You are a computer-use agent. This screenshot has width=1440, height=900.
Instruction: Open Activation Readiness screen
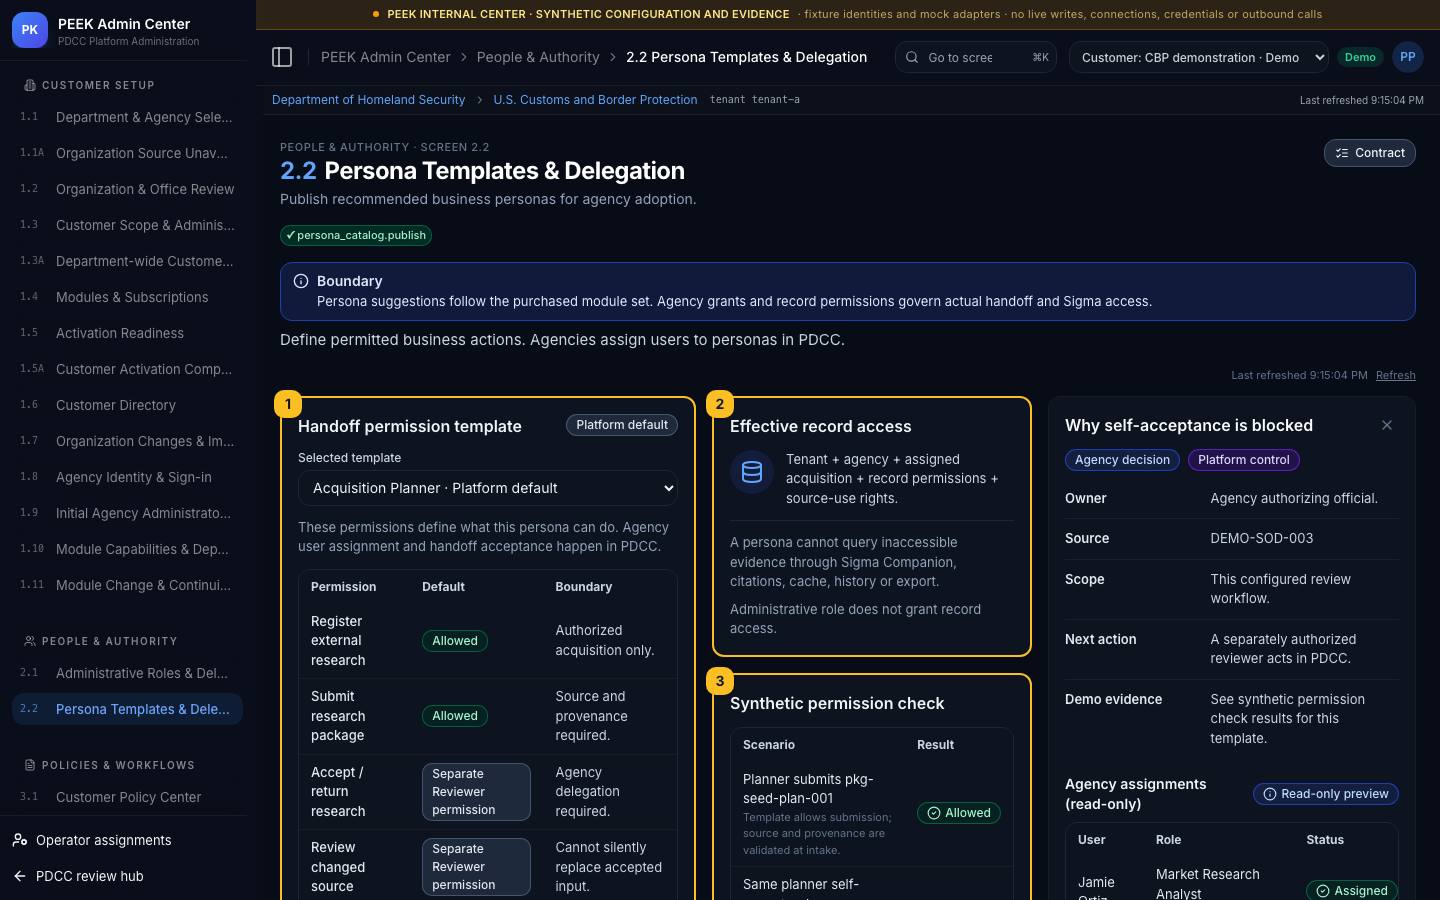click(x=127, y=333)
